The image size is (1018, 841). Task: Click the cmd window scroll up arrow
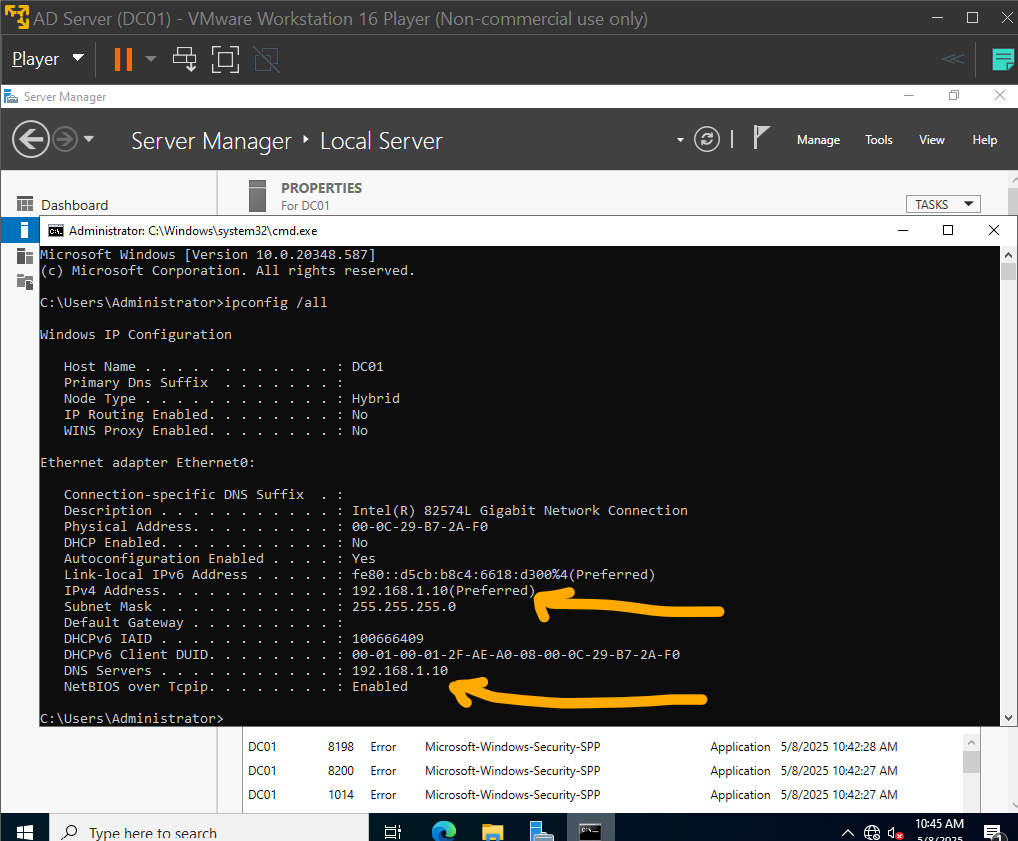click(1008, 255)
